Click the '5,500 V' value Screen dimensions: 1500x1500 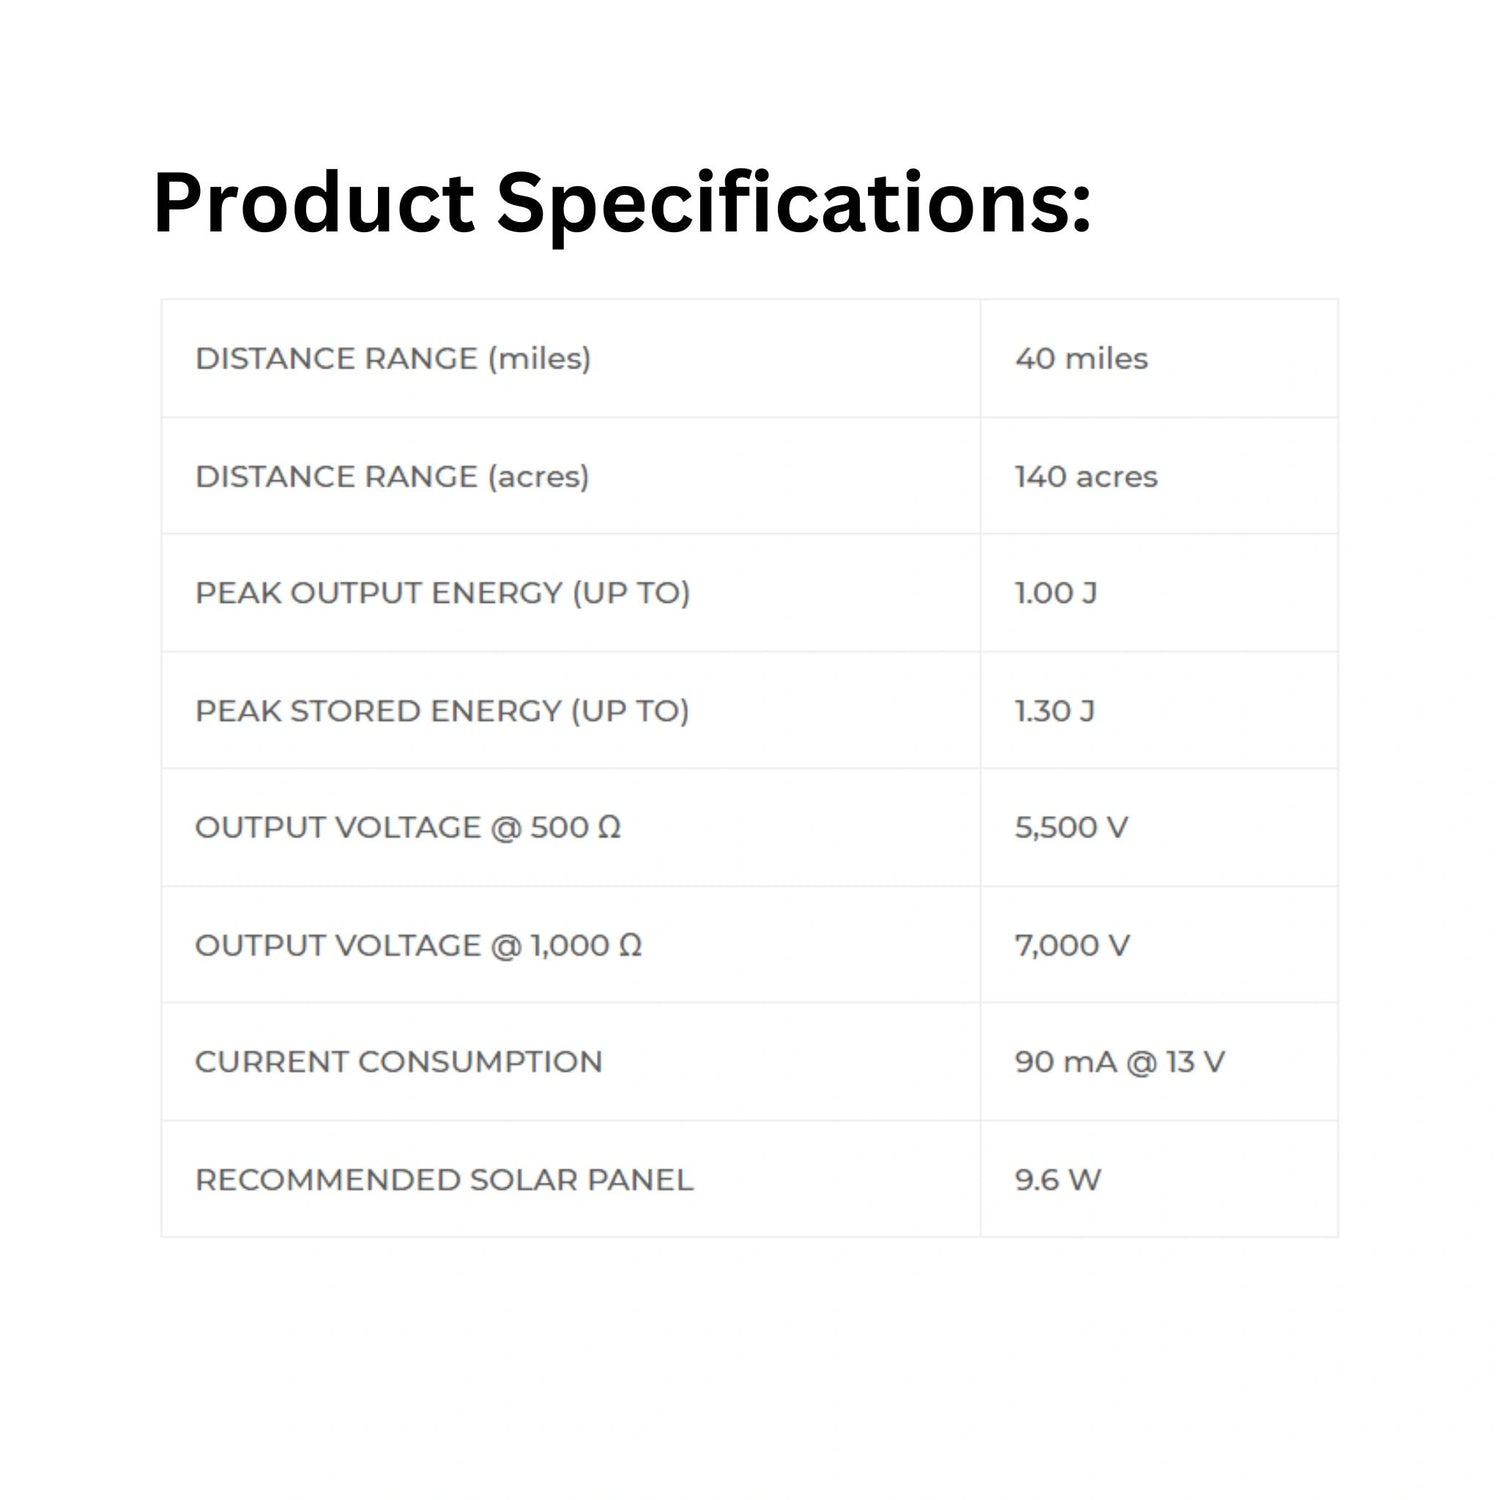point(1071,828)
